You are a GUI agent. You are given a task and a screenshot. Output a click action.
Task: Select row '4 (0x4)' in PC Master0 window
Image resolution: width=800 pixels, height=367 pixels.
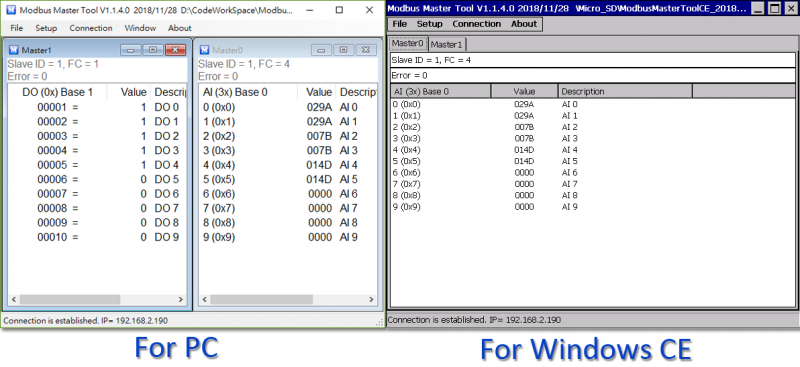[288, 165]
